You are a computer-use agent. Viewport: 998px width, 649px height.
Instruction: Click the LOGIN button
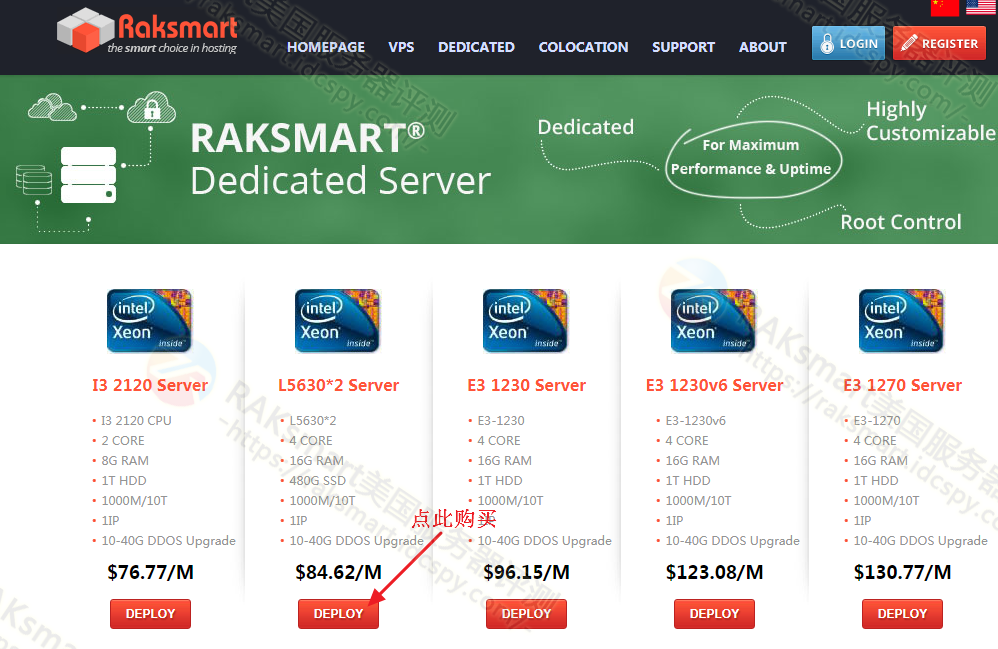pos(848,43)
